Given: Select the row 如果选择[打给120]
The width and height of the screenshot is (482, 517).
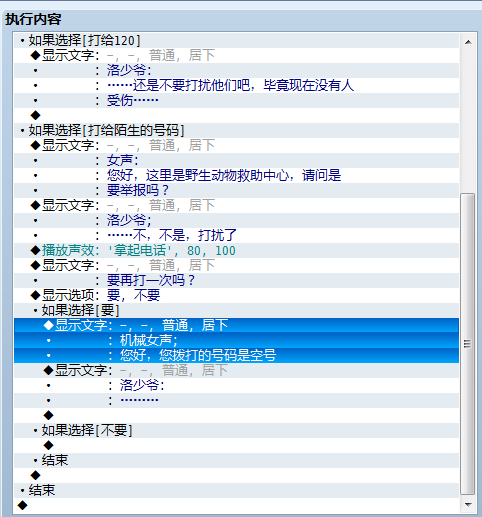Looking at the screenshot, I should pos(236,40).
